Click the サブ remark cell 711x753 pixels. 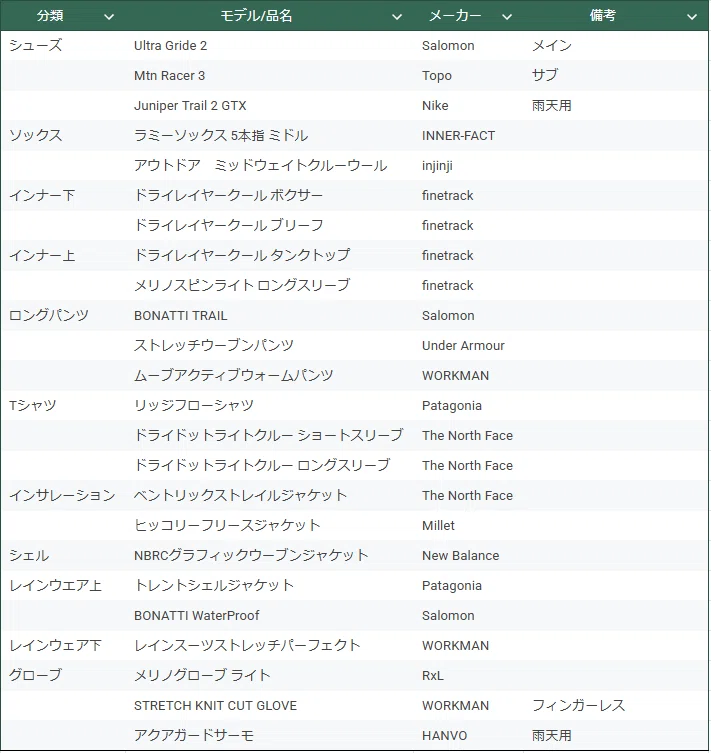click(x=545, y=75)
